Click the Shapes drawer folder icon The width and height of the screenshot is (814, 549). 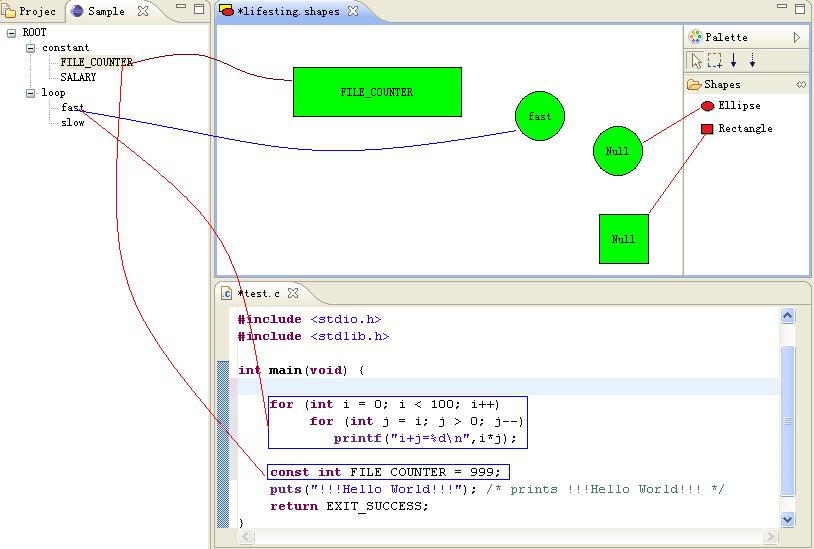pyautogui.click(x=694, y=84)
